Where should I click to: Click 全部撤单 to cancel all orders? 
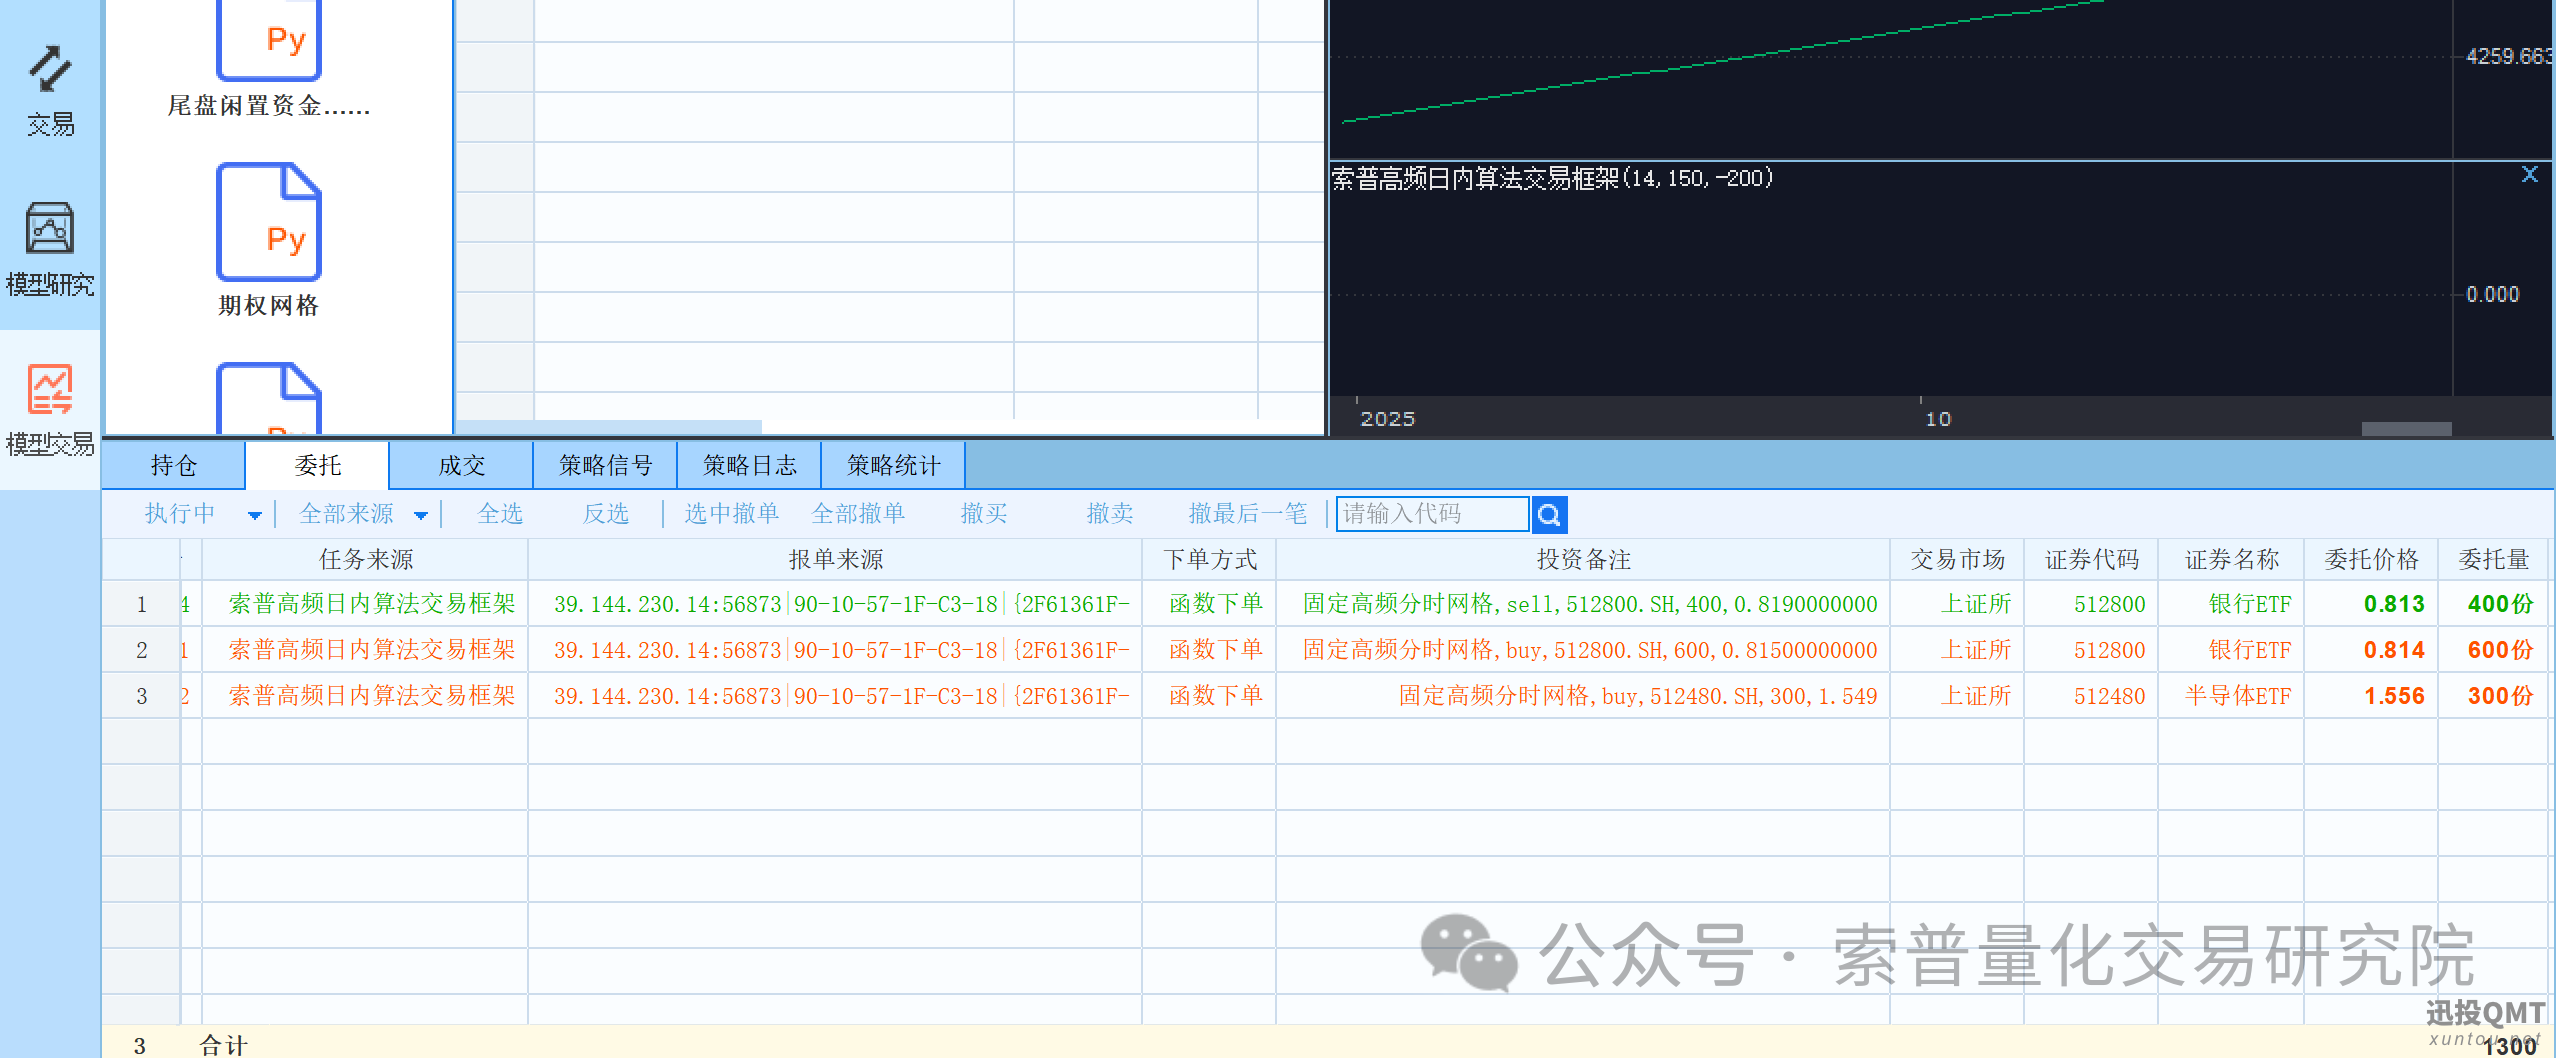(x=858, y=514)
